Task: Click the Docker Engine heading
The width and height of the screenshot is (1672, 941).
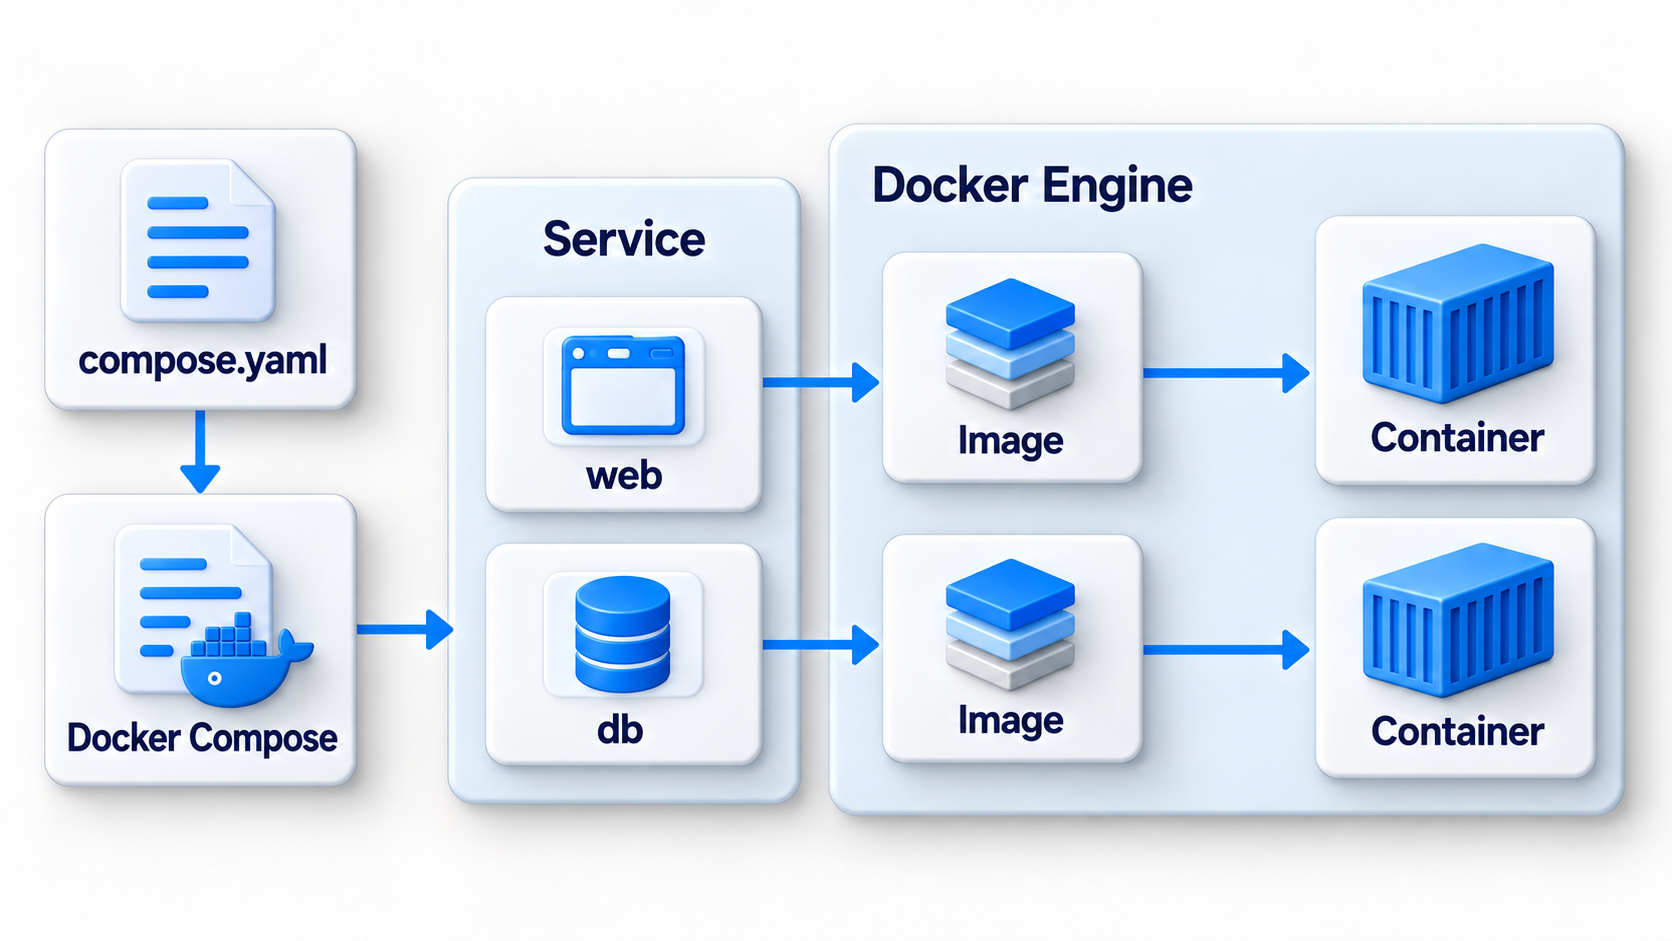Action: [1032, 186]
